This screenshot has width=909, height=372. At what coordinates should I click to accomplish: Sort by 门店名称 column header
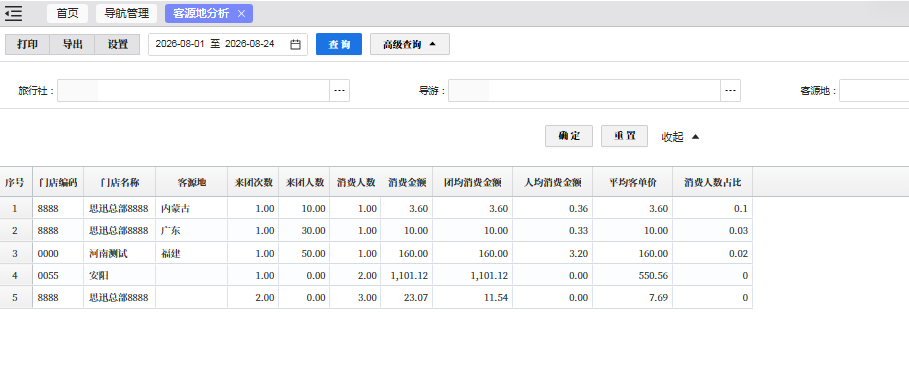click(119, 182)
